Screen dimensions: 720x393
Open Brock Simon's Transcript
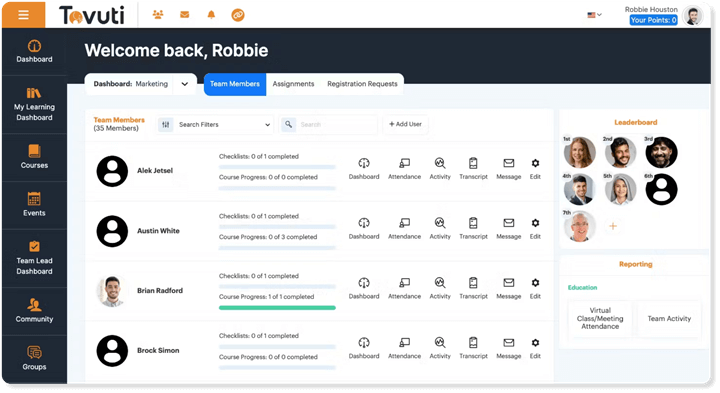[x=473, y=348]
